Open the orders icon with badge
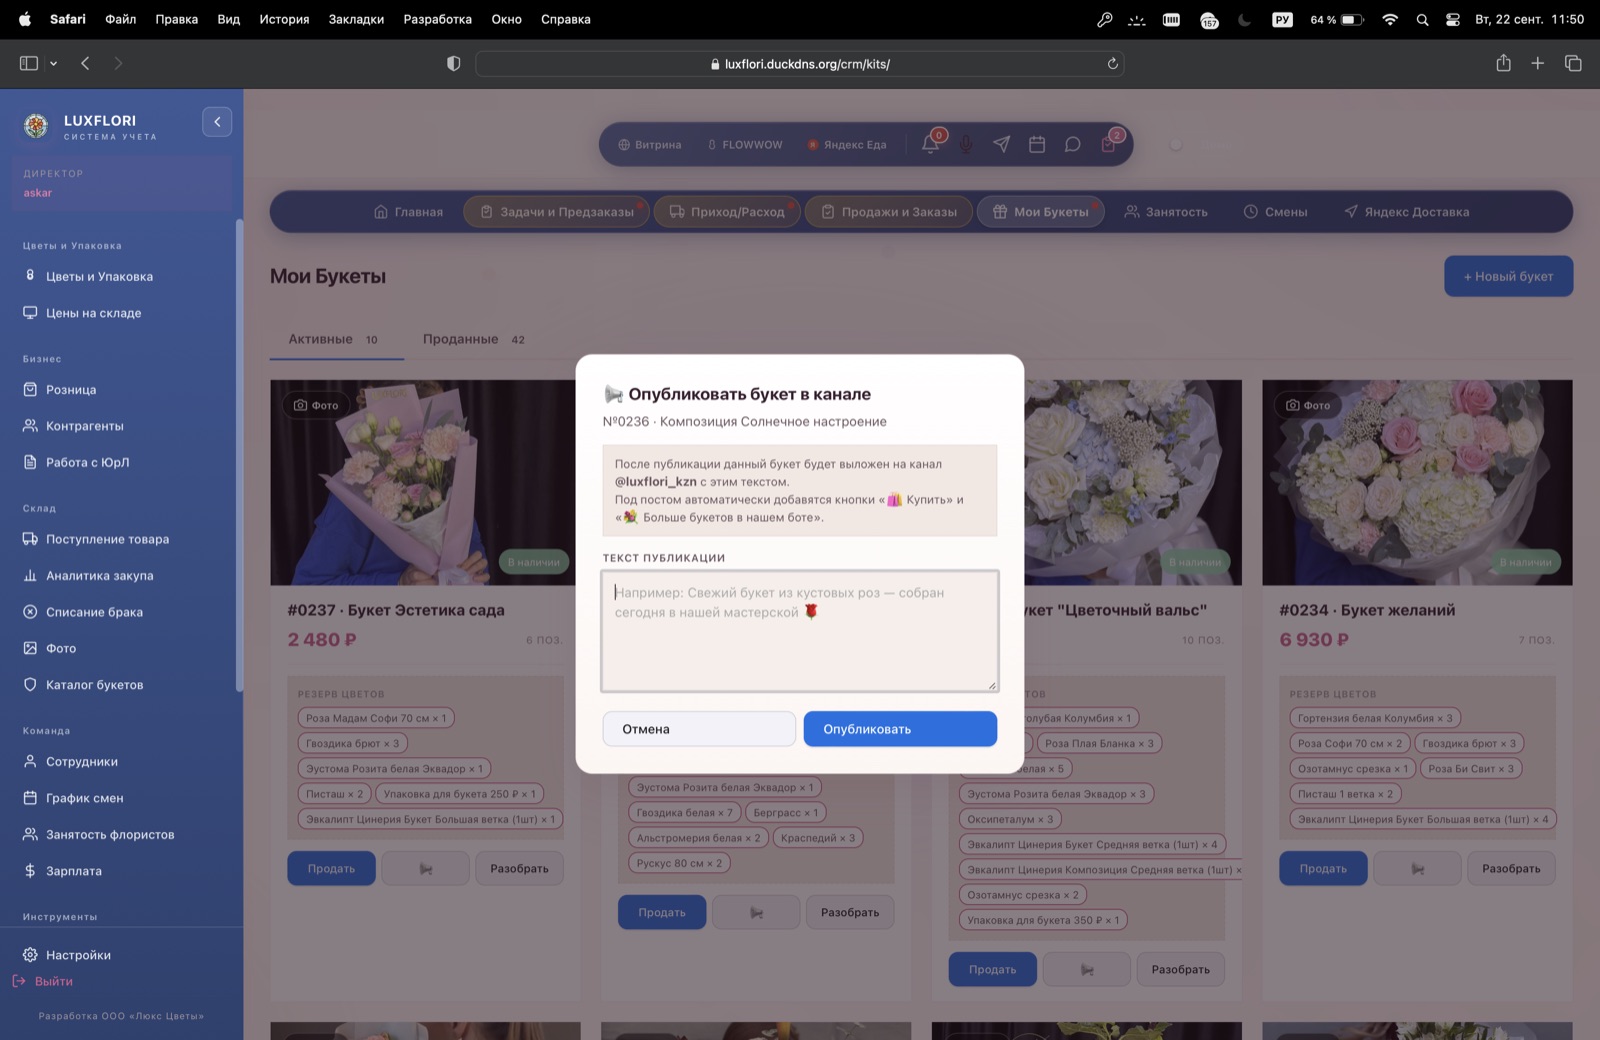 coord(1109,144)
